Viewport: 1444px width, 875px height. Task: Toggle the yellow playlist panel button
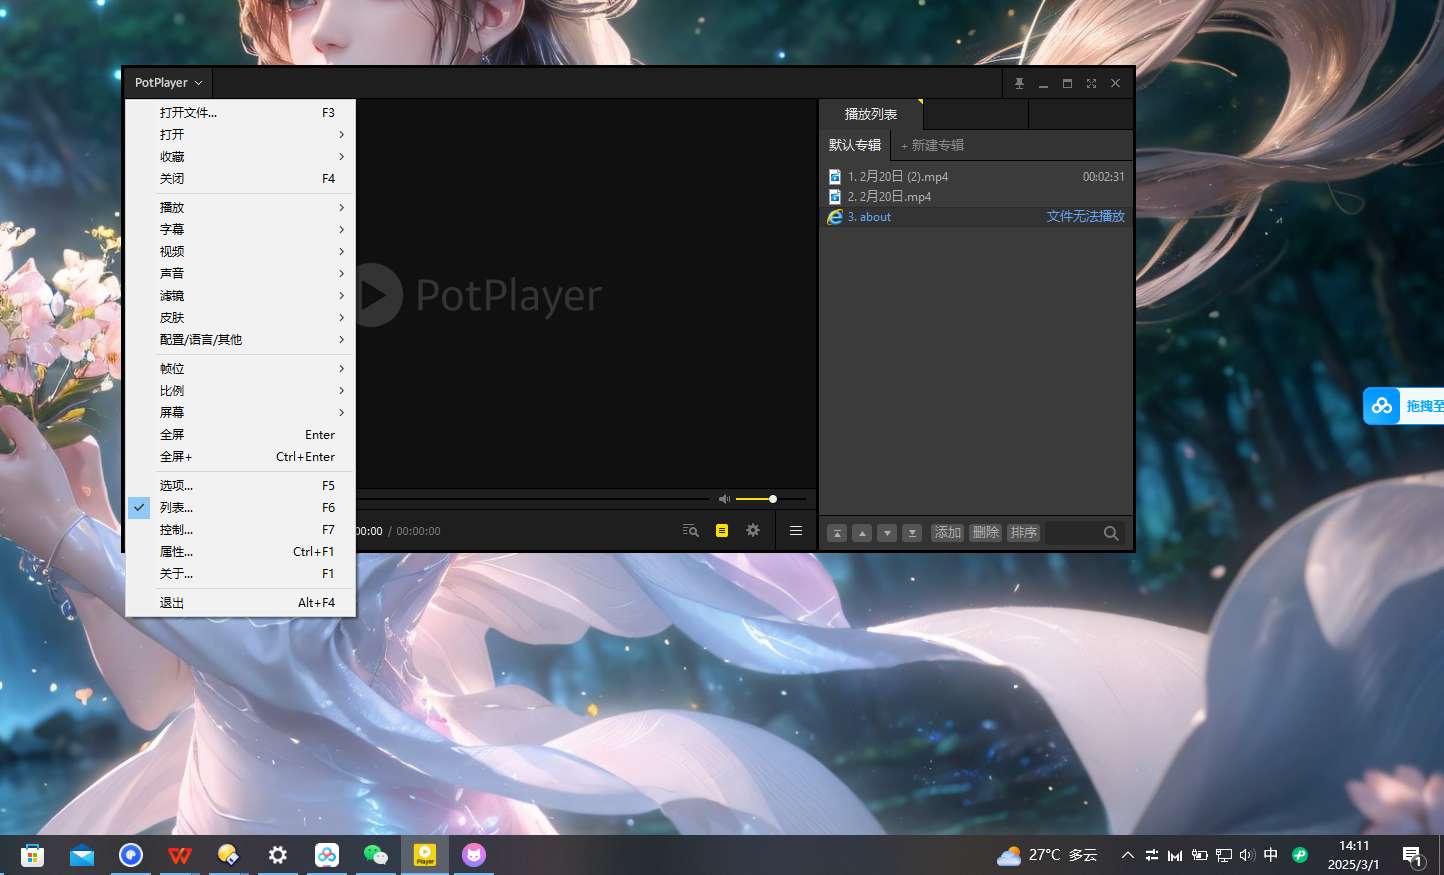tap(722, 531)
